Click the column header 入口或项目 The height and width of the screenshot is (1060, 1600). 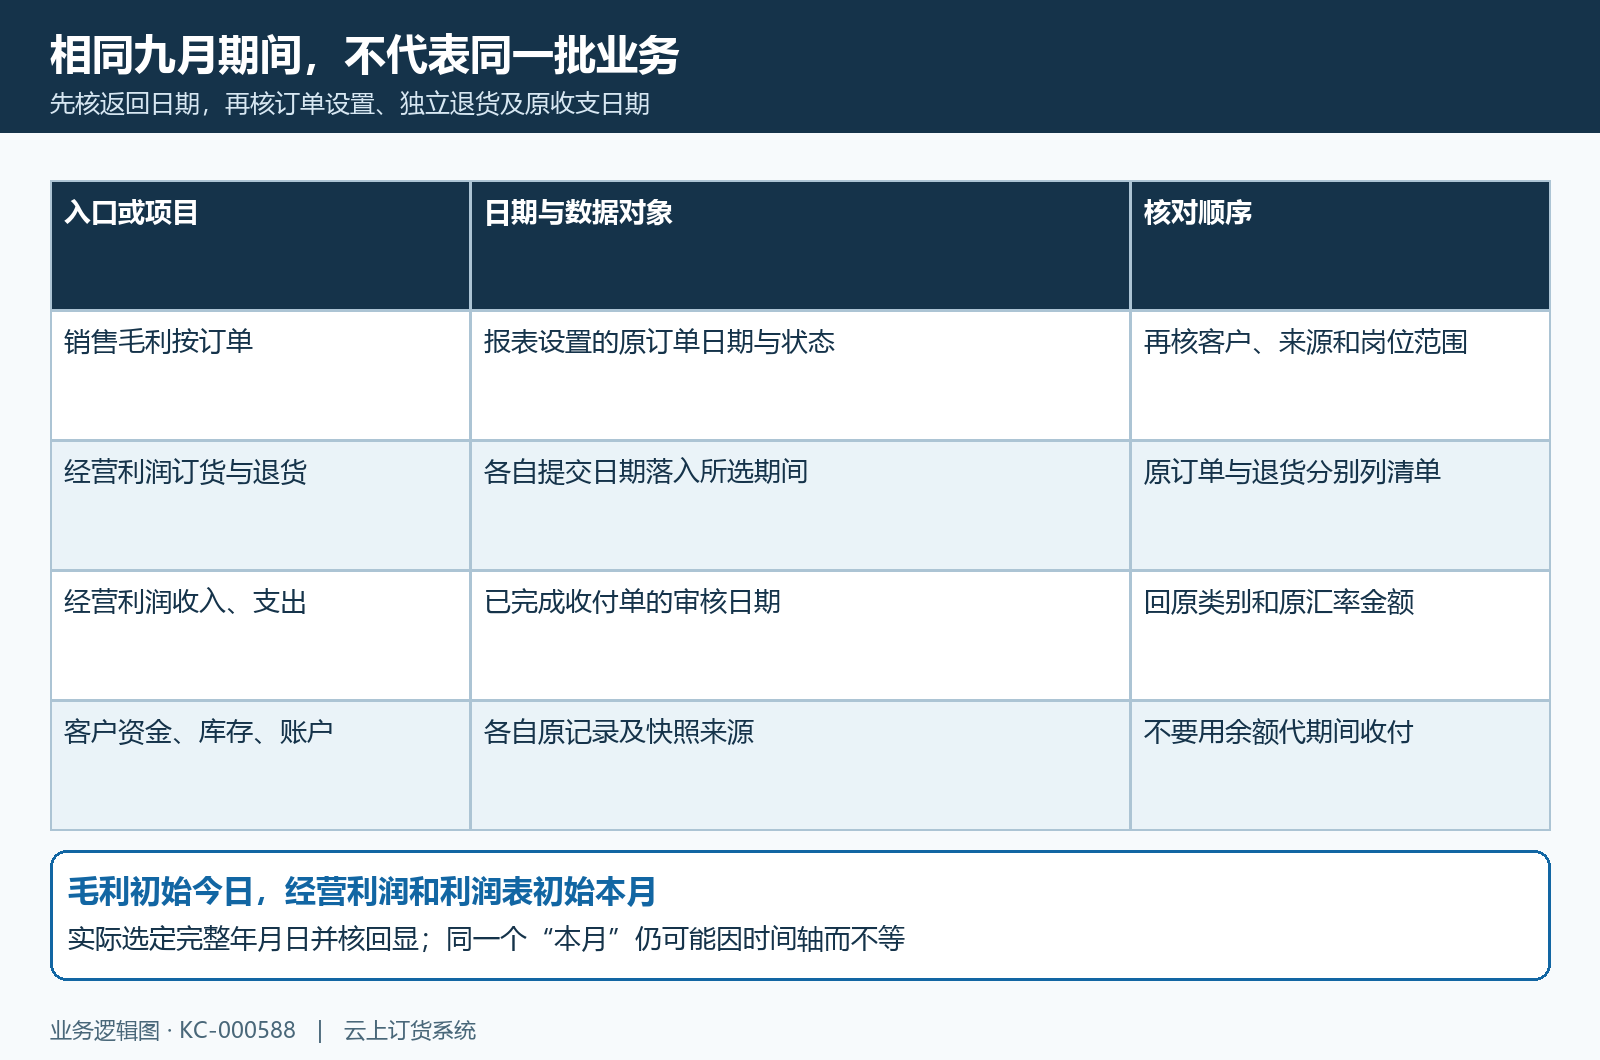click(x=260, y=245)
